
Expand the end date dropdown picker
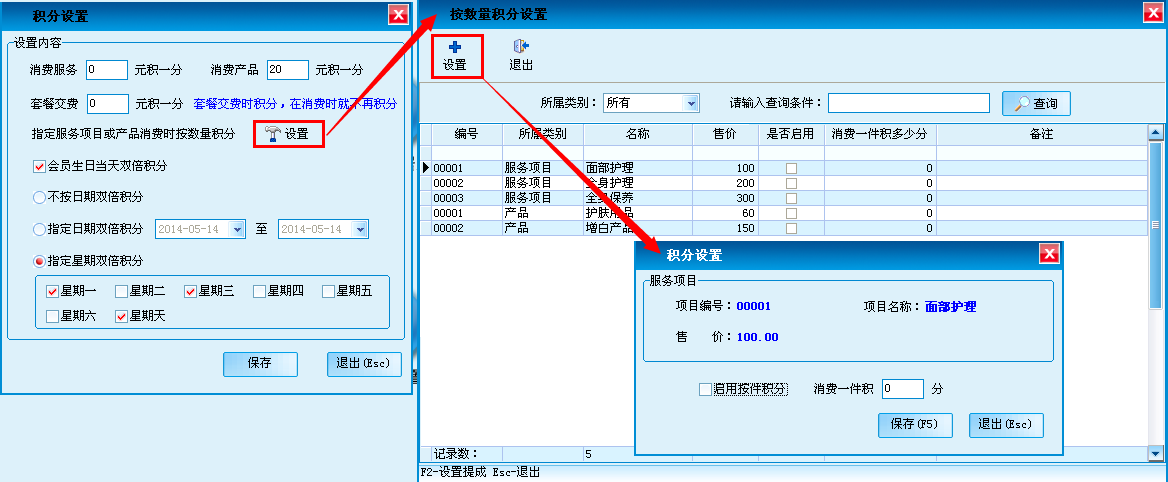click(x=360, y=229)
